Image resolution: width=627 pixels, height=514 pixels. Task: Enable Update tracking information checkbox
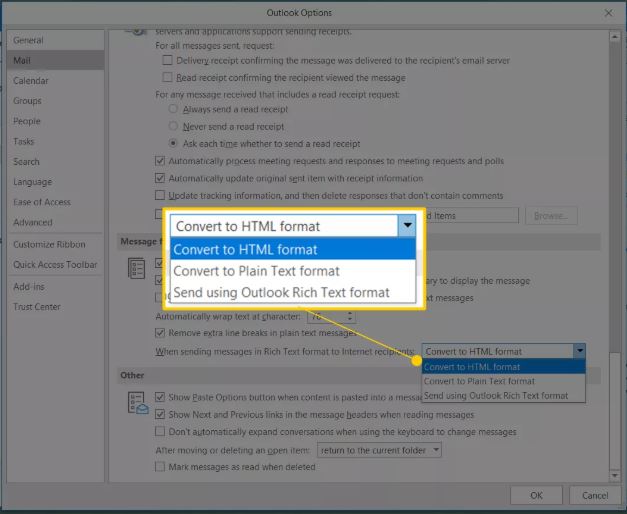pos(160,195)
